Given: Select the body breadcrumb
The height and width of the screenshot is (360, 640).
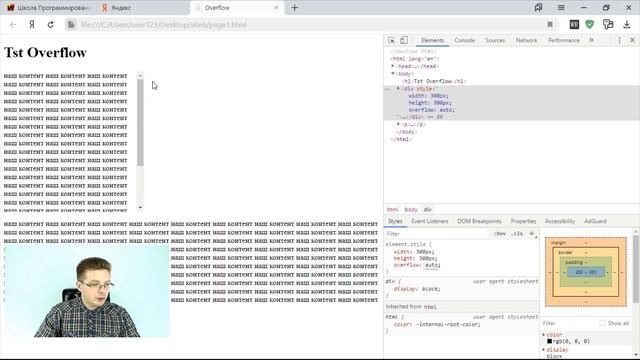Looking at the screenshot, I should point(411,209).
